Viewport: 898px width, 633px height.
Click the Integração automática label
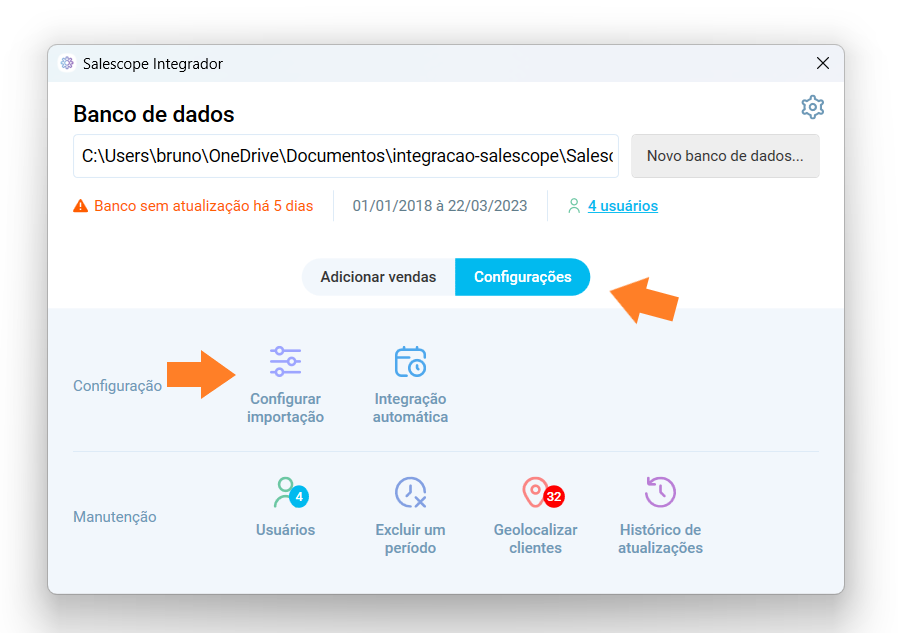click(410, 408)
